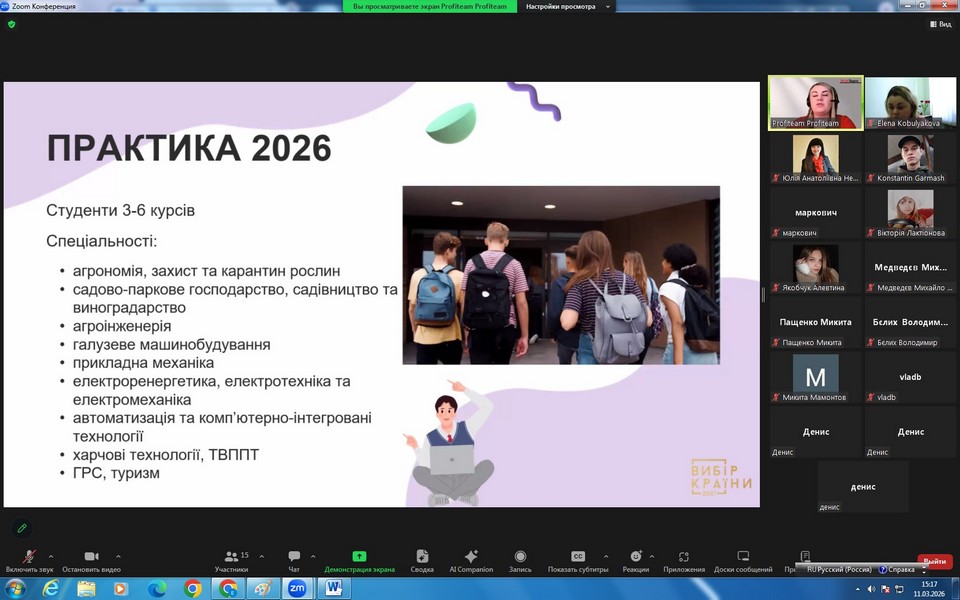Viewport: 960px width, 600px height.
Task: Expand audio options arrow next to microphone
Action: [x=51, y=556]
